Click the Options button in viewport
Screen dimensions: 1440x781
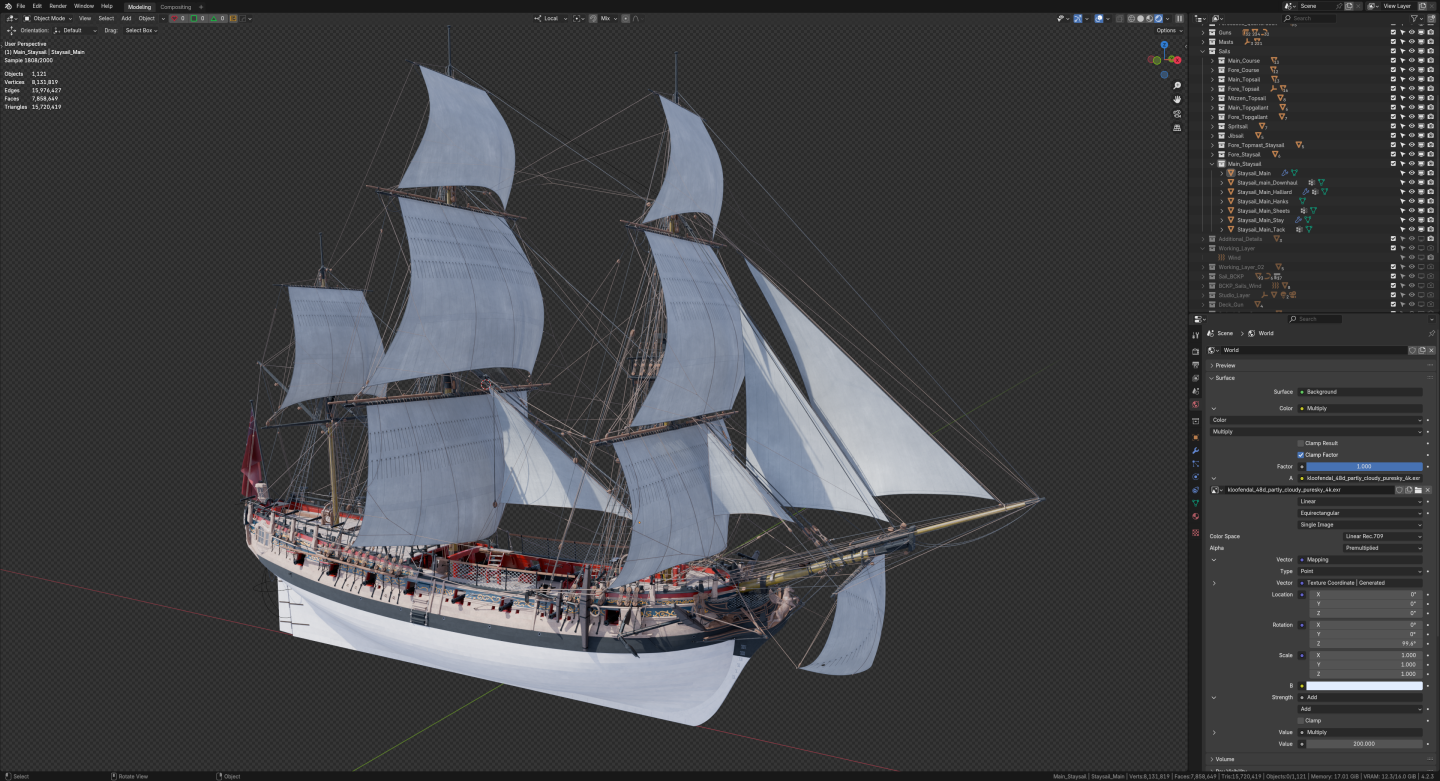1168,30
